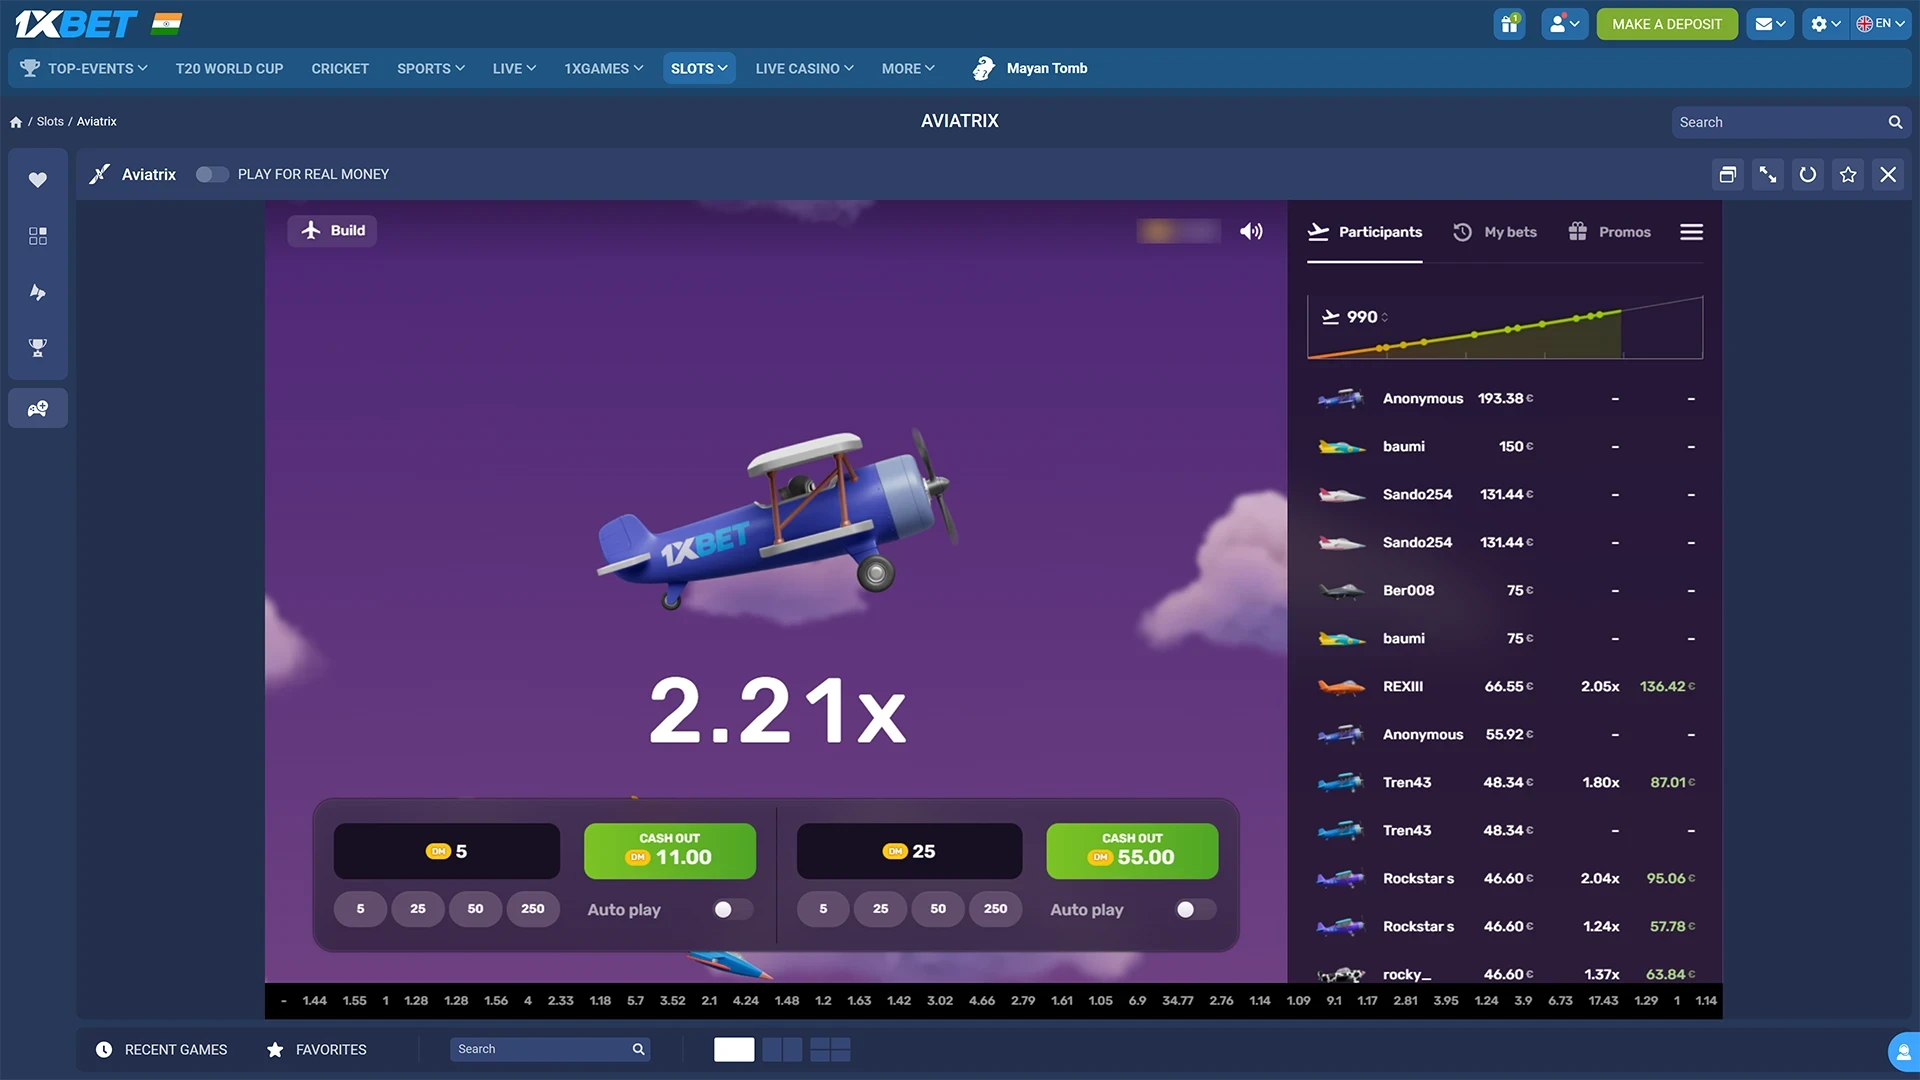Reload the game with the refresh icon

point(1807,174)
